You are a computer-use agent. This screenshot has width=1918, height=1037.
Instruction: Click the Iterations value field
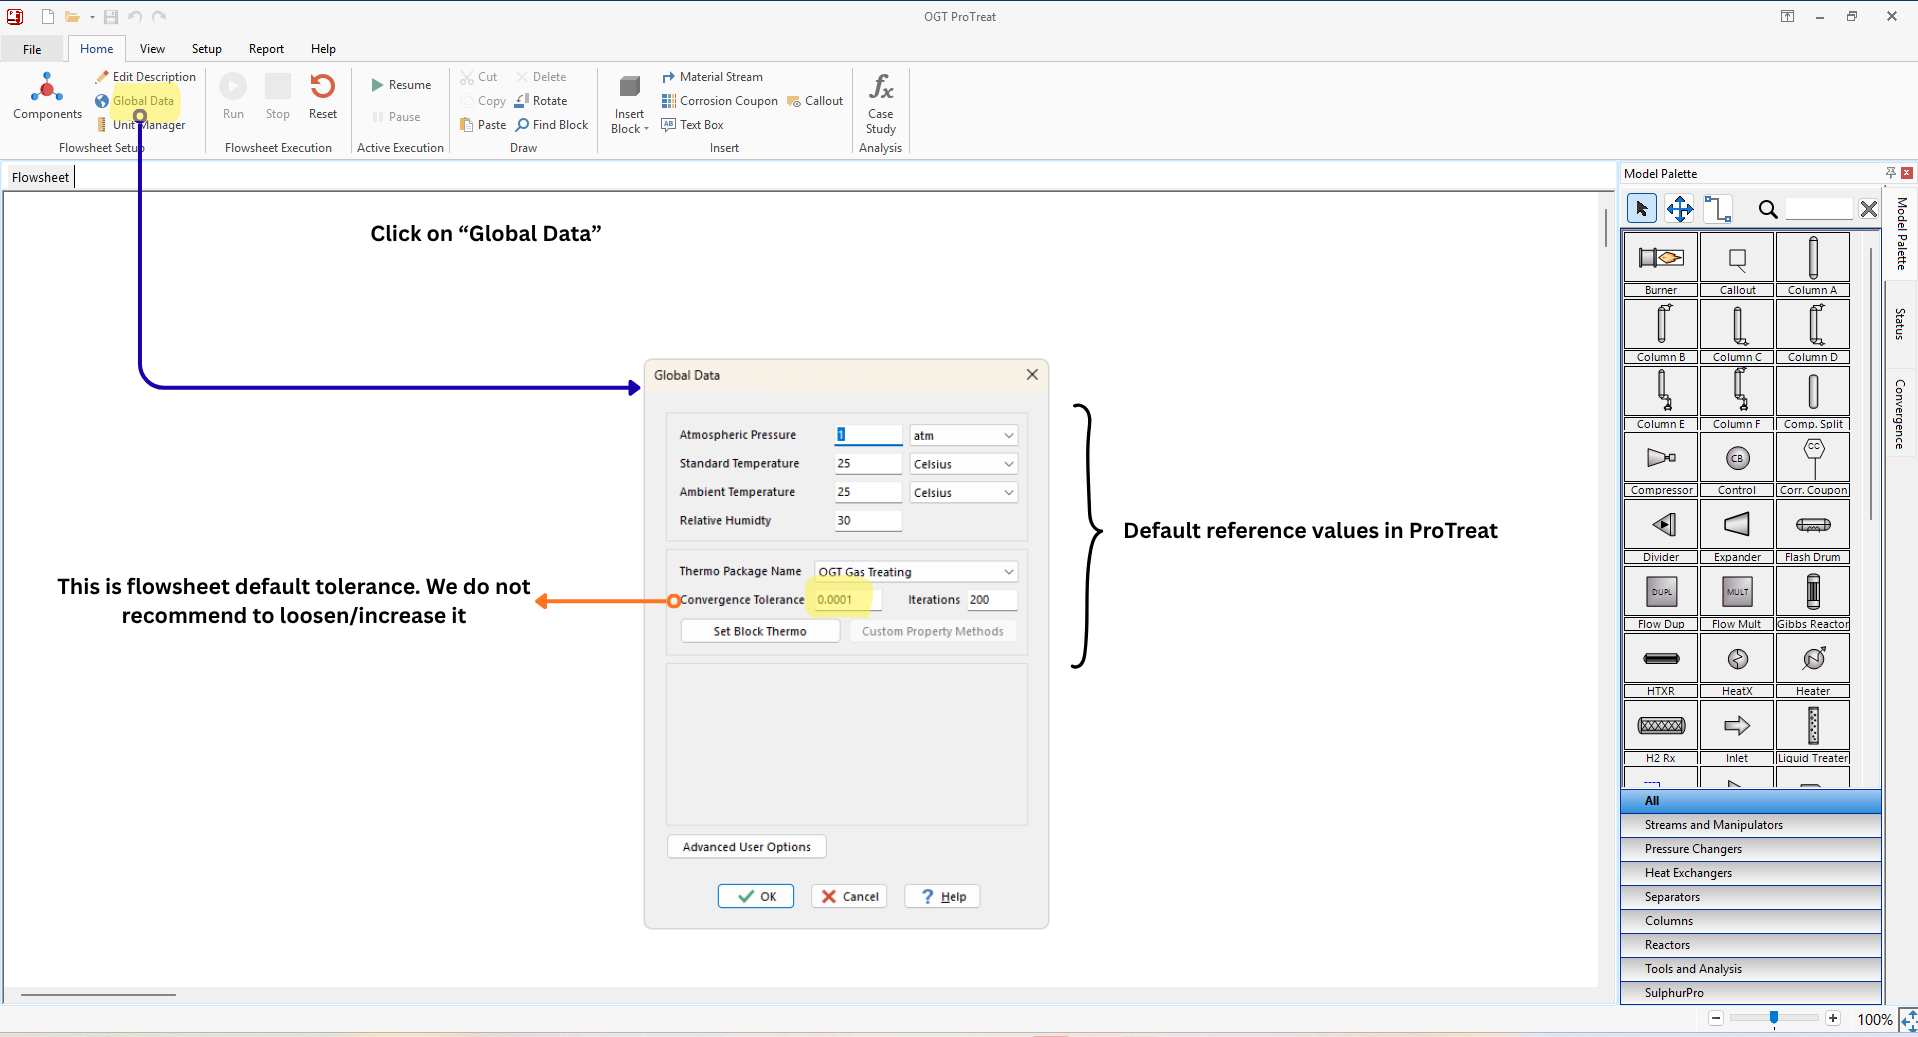(992, 600)
